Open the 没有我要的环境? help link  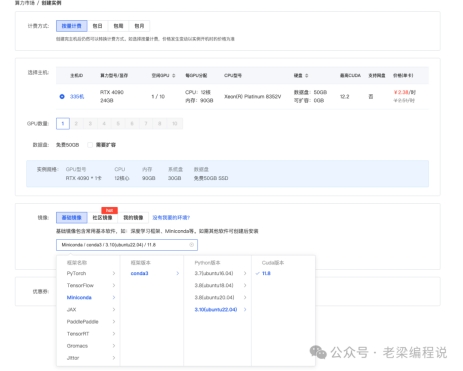coord(171,217)
